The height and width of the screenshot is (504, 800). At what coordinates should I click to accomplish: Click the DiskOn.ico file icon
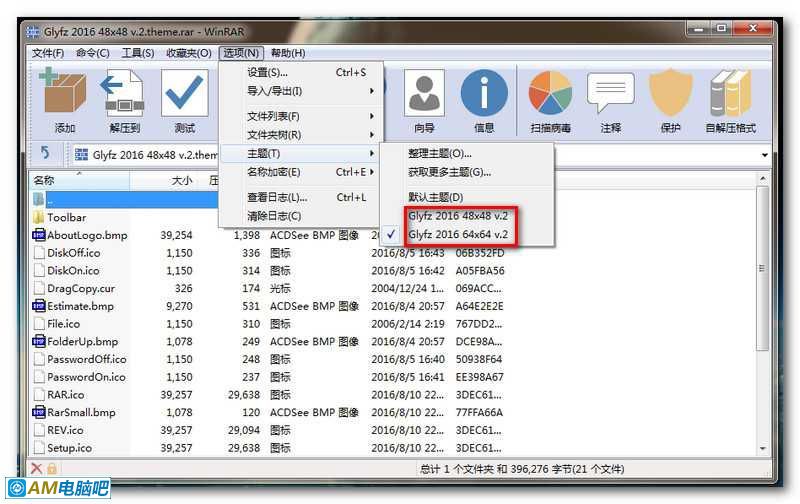point(39,271)
